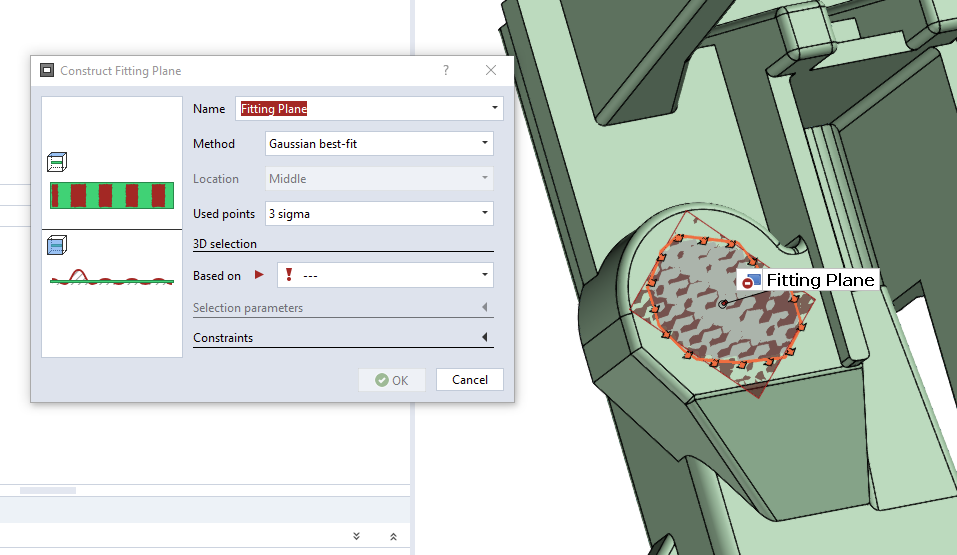Click the double chevron up icon
This screenshot has width=957, height=555.
393,537
